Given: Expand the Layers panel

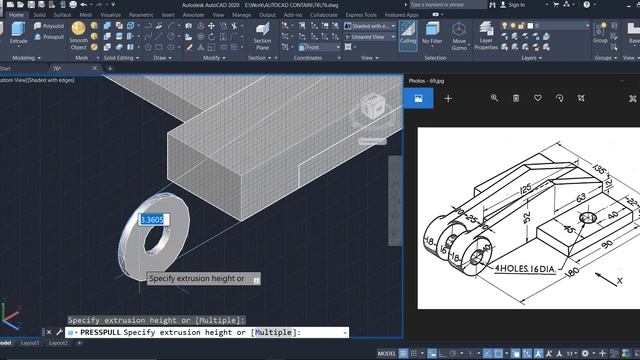Looking at the screenshot, I should (531, 58).
